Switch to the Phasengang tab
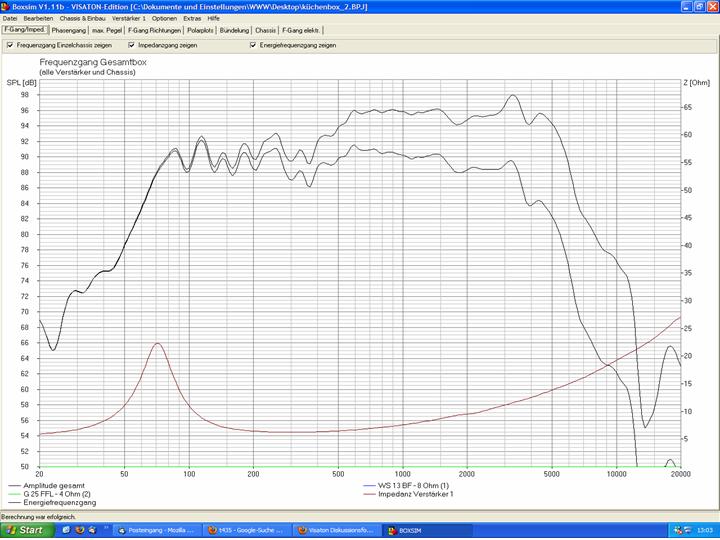The height and width of the screenshot is (540, 720). click(69, 30)
